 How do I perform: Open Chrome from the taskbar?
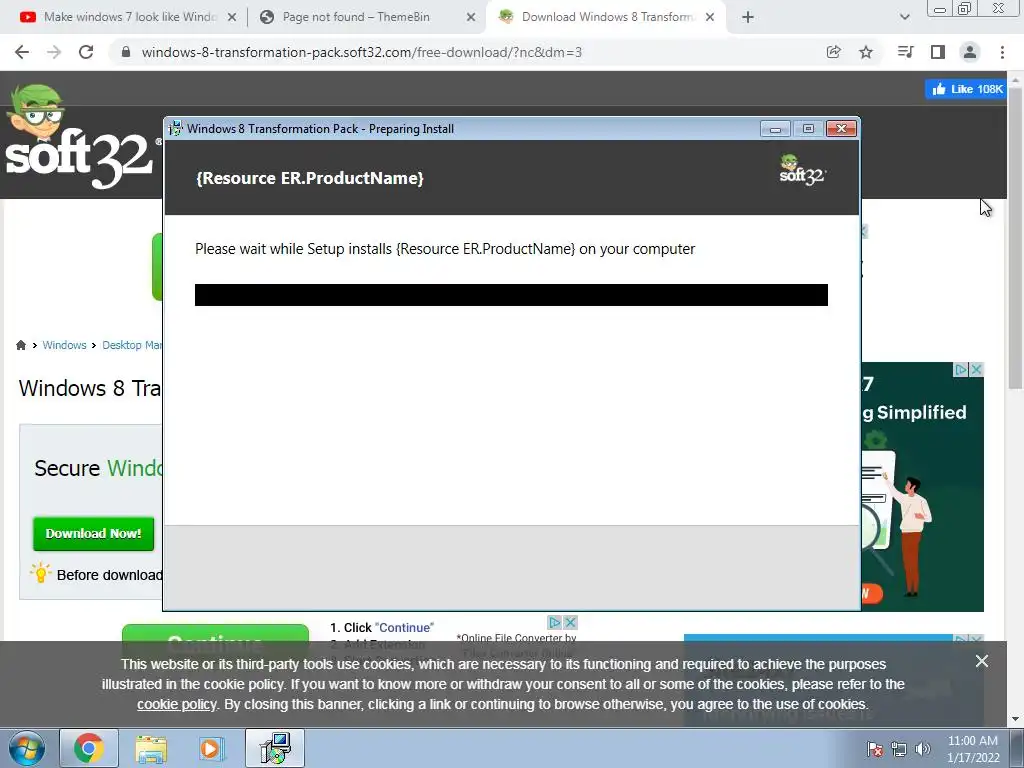pyautogui.click(x=89, y=748)
